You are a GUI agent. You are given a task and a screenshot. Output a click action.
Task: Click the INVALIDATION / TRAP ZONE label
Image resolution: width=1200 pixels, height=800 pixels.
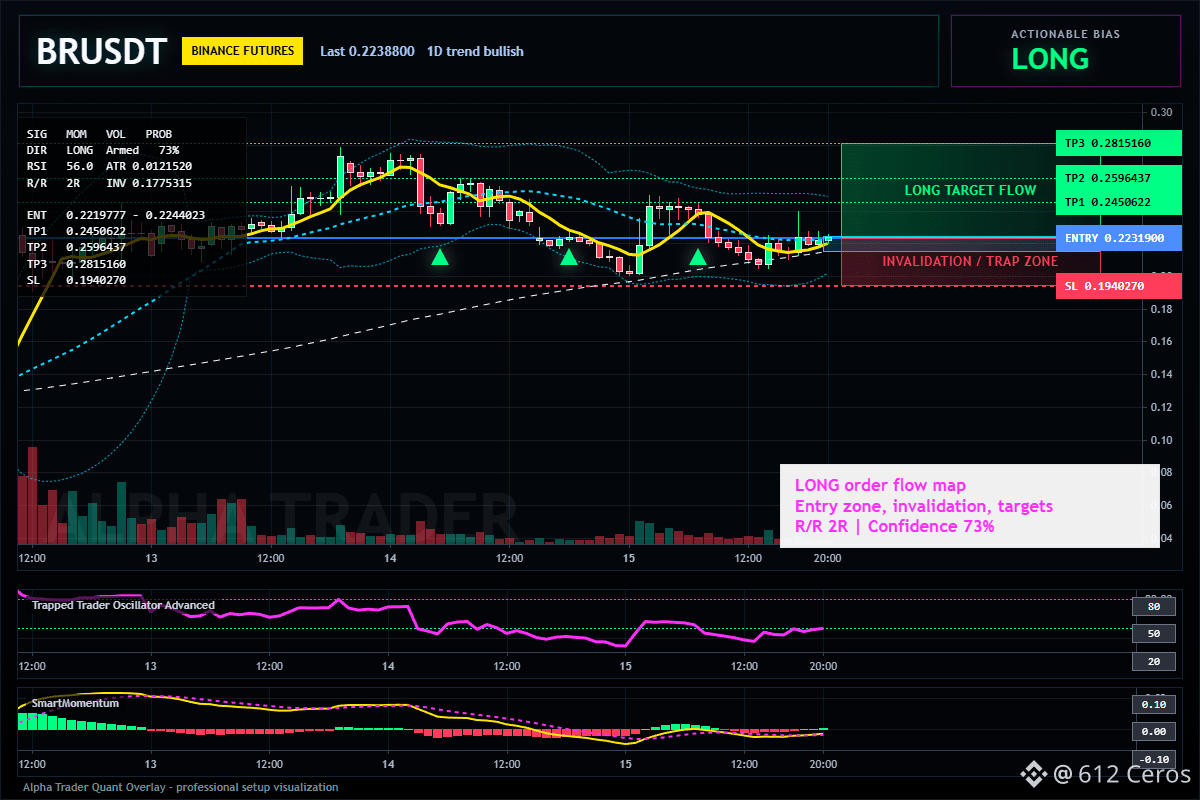[970, 261]
